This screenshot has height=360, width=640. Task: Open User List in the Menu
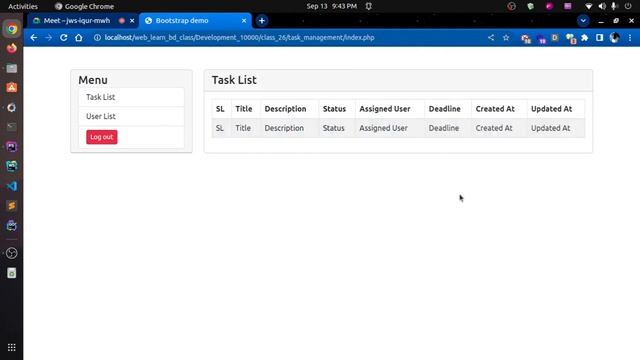pyautogui.click(x=131, y=116)
